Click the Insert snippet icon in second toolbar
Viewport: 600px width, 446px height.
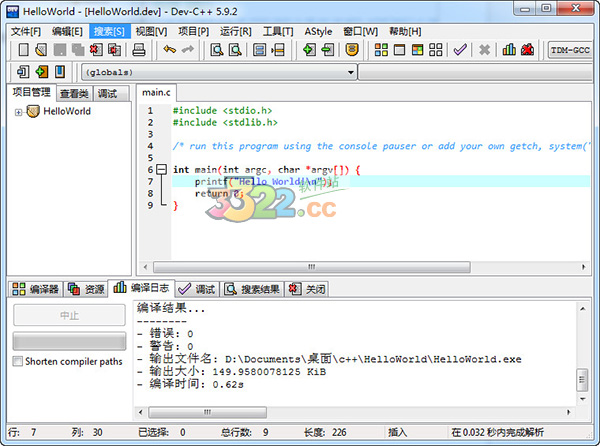tap(23, 72)
